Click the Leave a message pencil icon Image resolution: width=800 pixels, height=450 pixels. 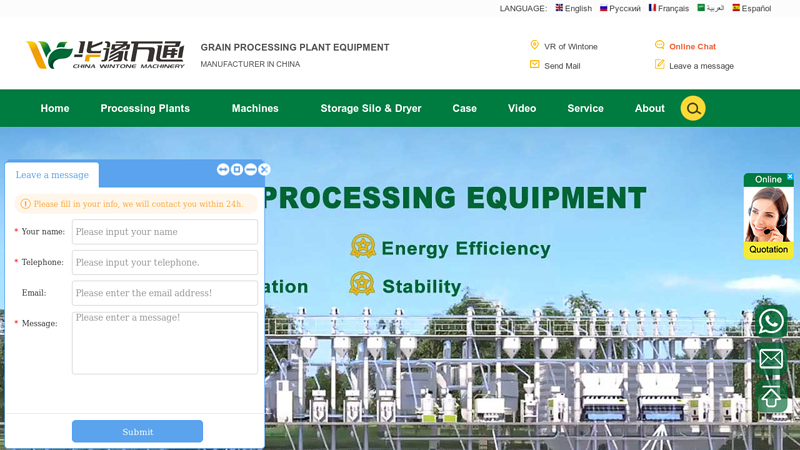(660, 64)
